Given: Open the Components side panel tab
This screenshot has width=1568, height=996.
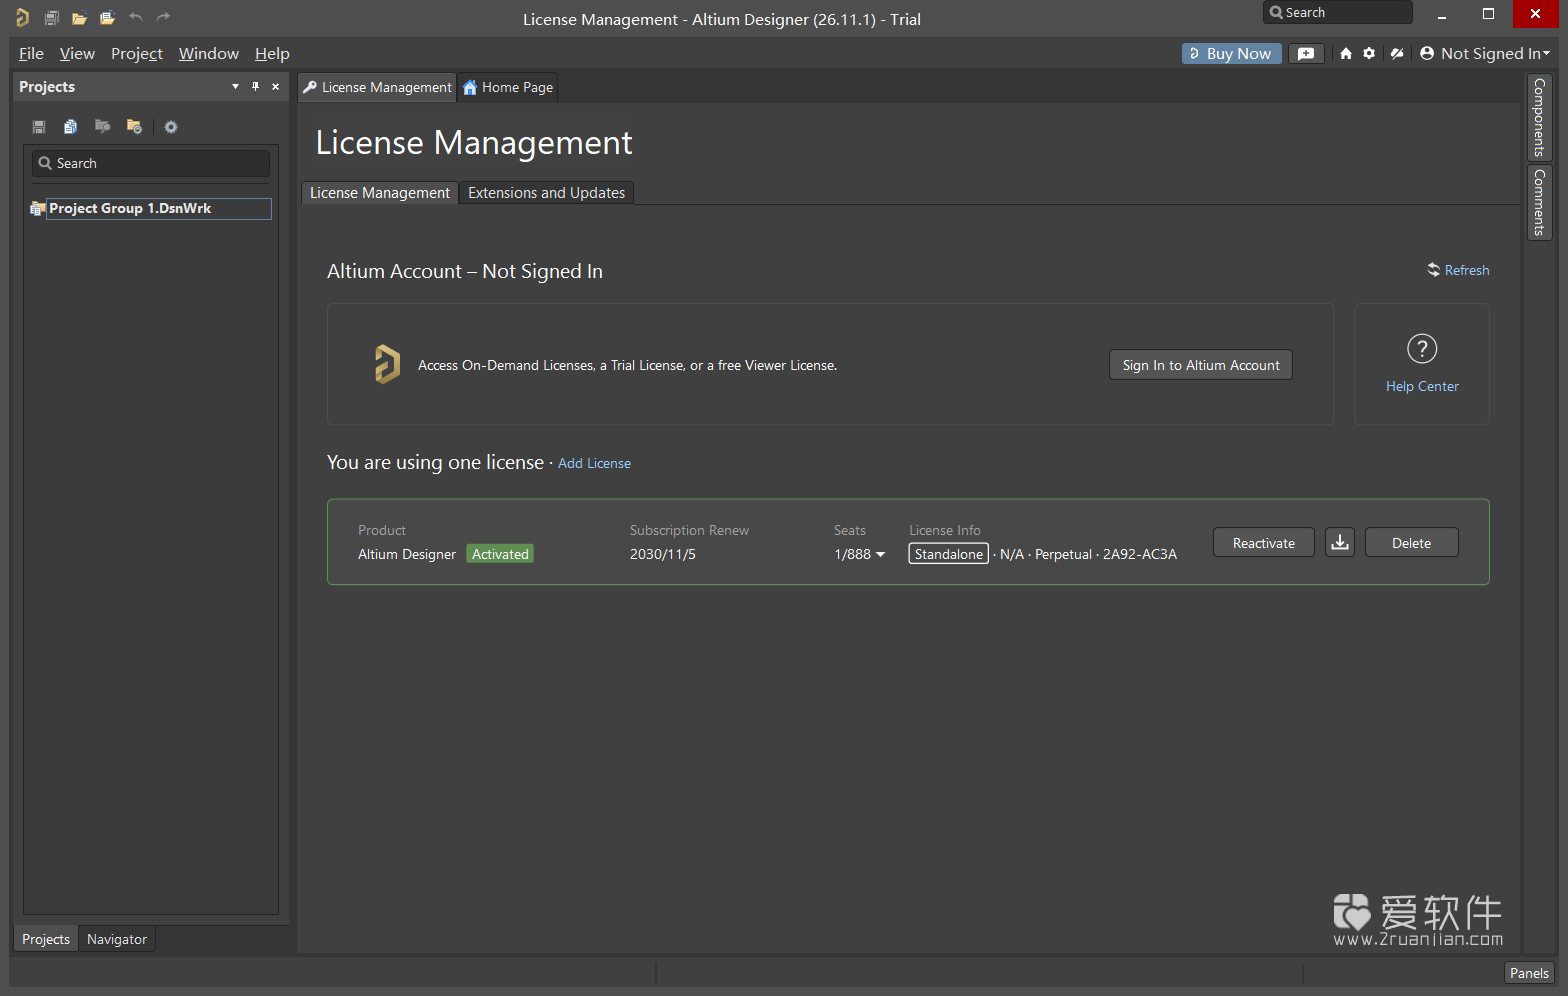Looking at the screenshot, I should coord(1539,117).
